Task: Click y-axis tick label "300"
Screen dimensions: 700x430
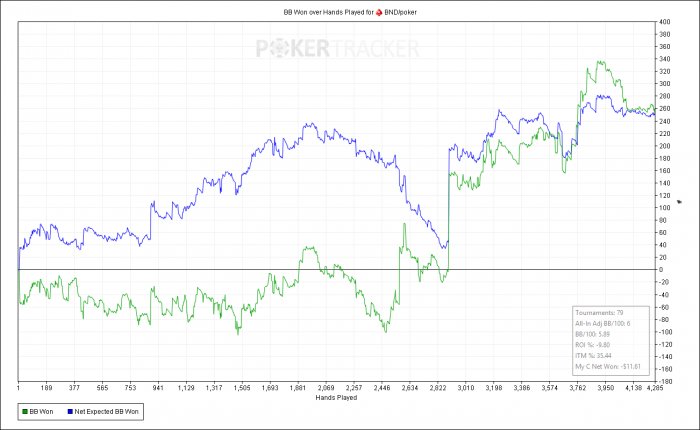Action: pos(665,84)
